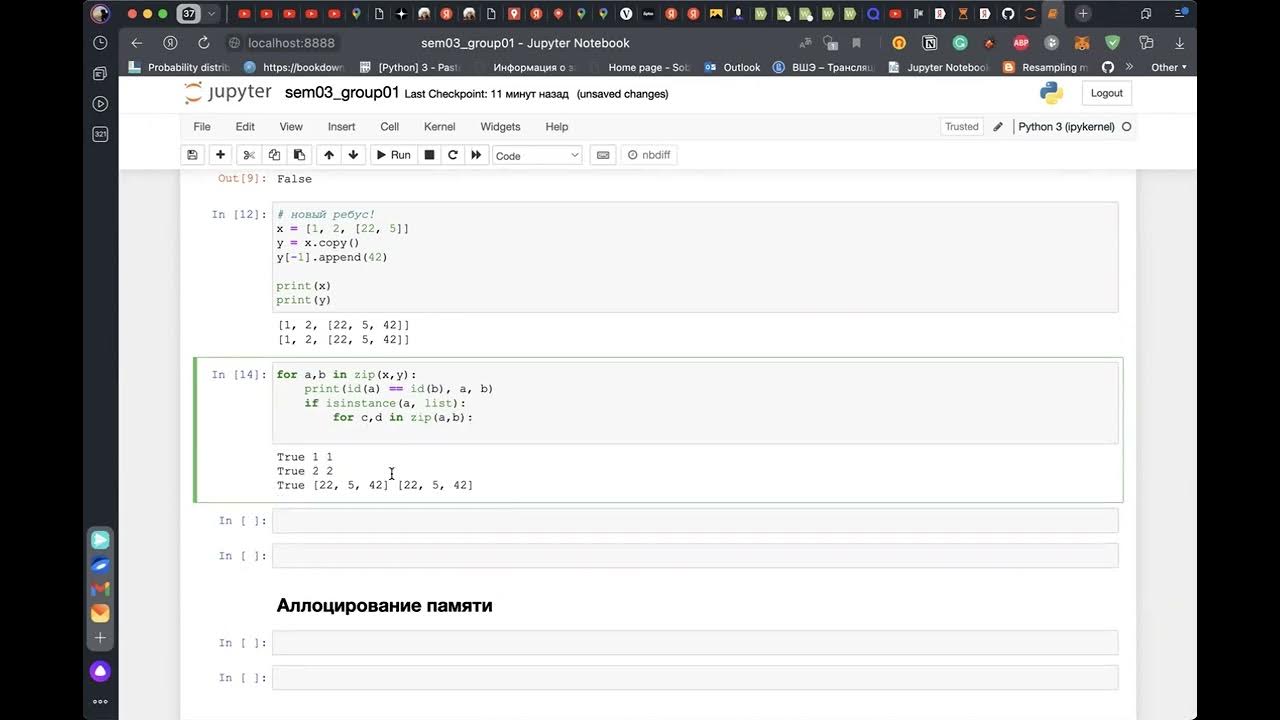Open history clock icon in sidebar
Image resolution: width=1280 pixels, height=720 pixels.
[x=100, y=43]
